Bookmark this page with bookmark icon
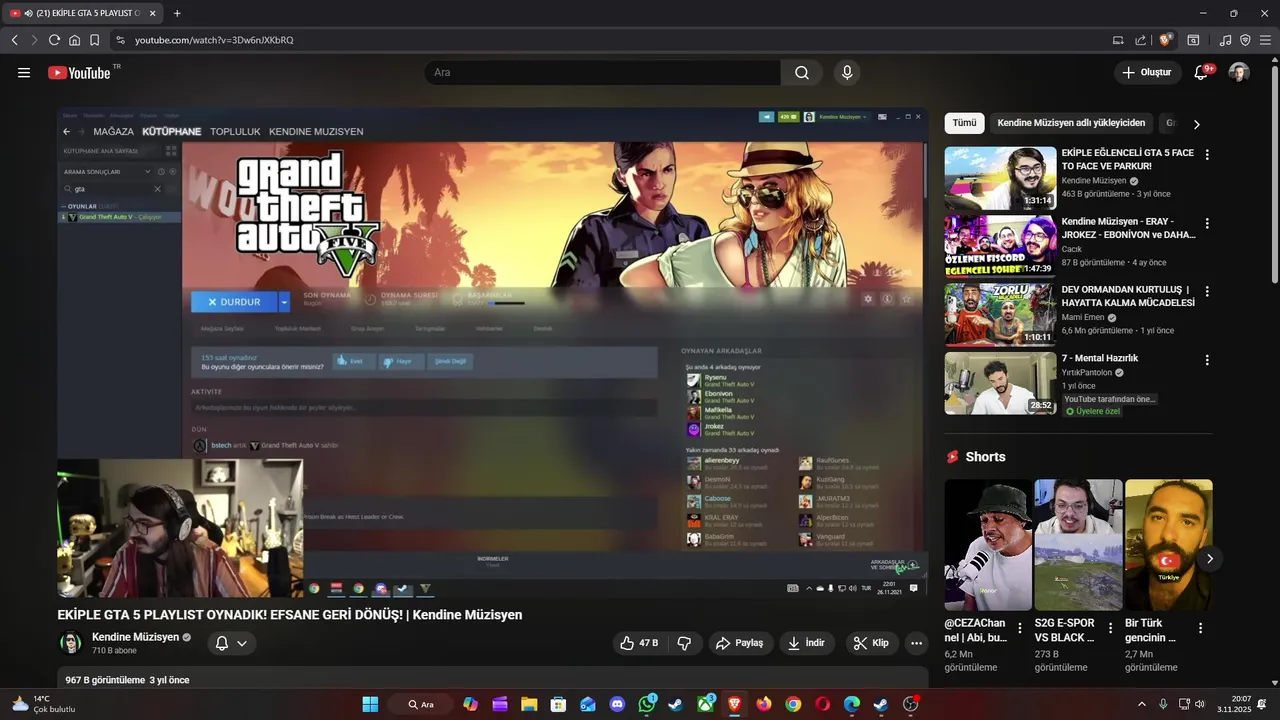The image size is (1280, 720). pyautogui.click(x=94, y=40)
